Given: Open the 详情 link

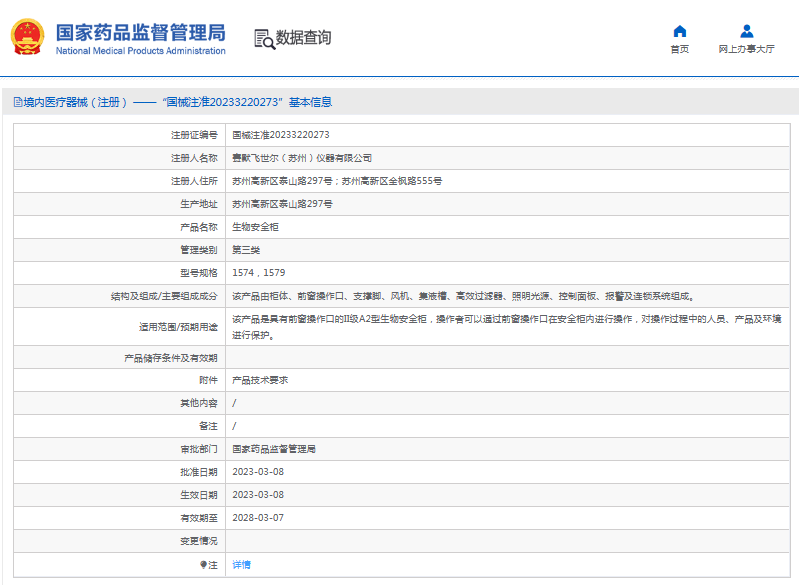Looking at the screenshot, I should (x=241, y=565).
